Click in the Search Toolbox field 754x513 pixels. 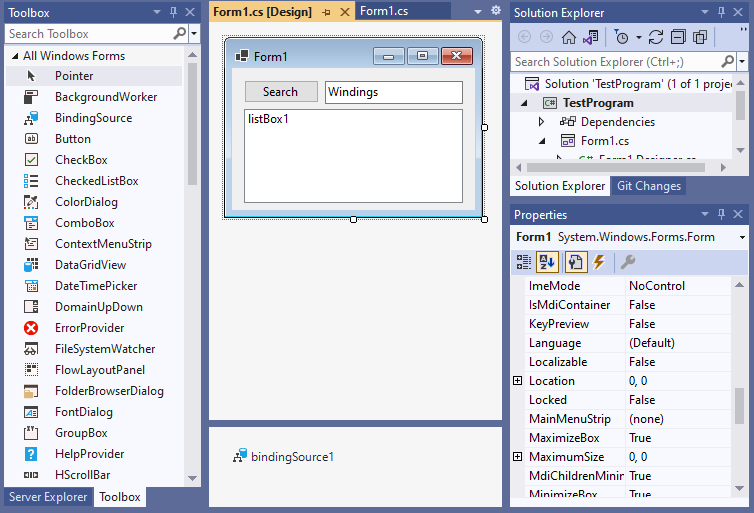89,34
